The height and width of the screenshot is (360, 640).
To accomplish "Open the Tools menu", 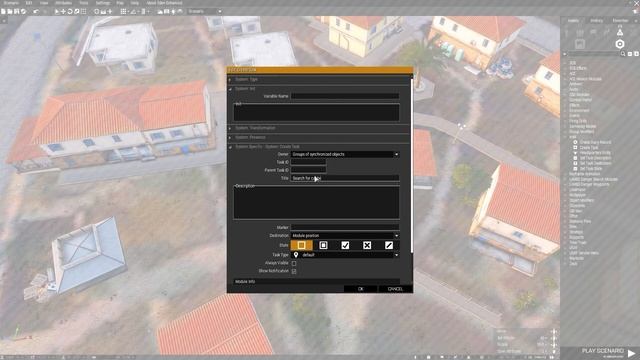I will tap(84, 3).
